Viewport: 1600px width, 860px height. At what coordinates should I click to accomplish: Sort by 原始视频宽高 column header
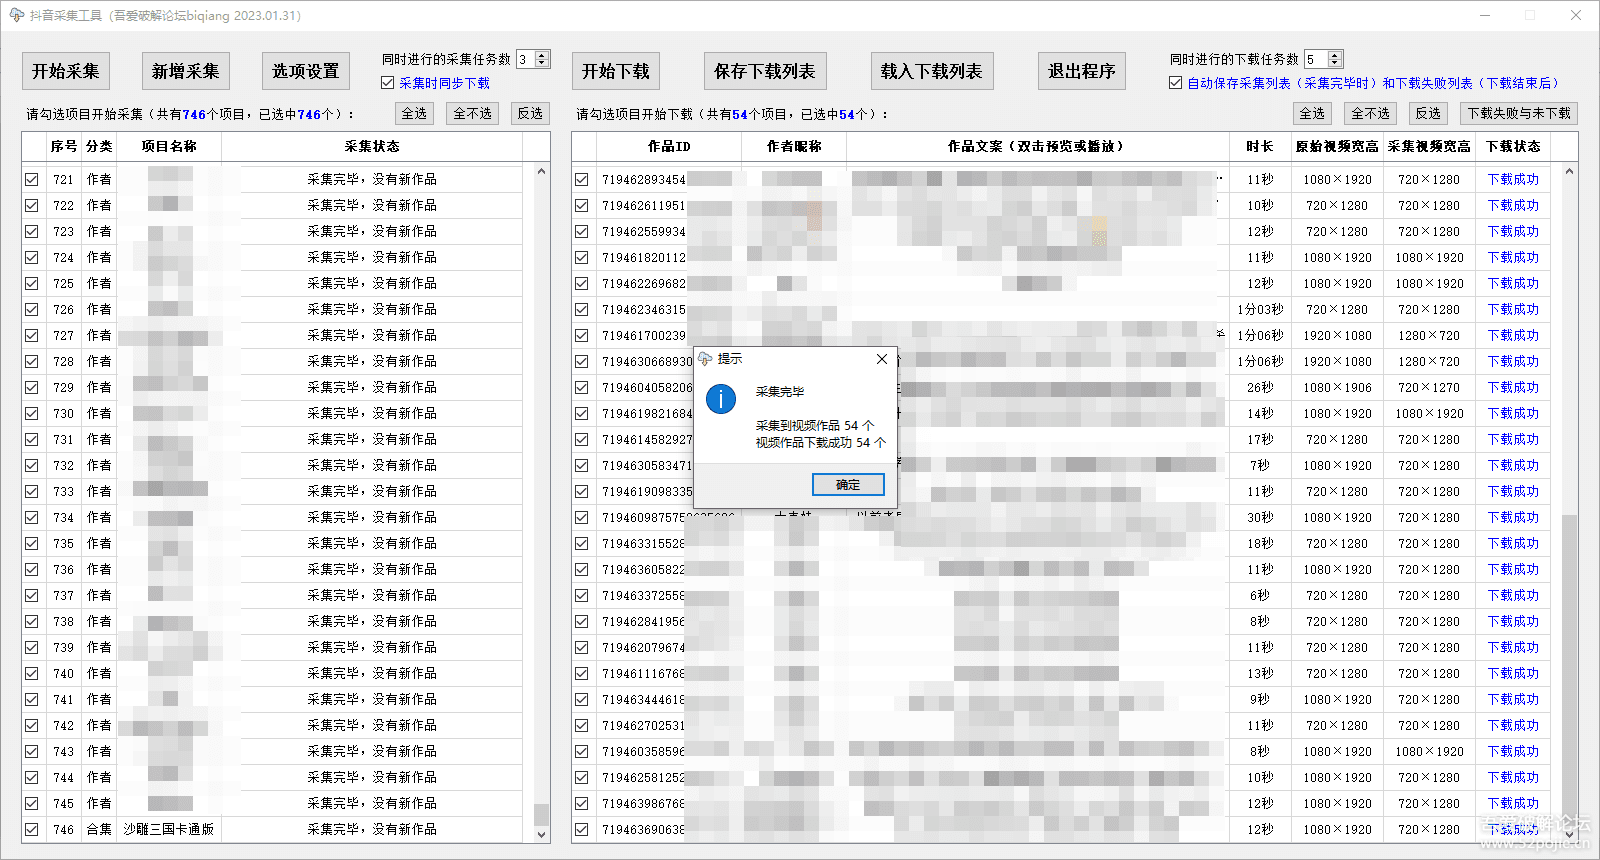[1337, 146]
